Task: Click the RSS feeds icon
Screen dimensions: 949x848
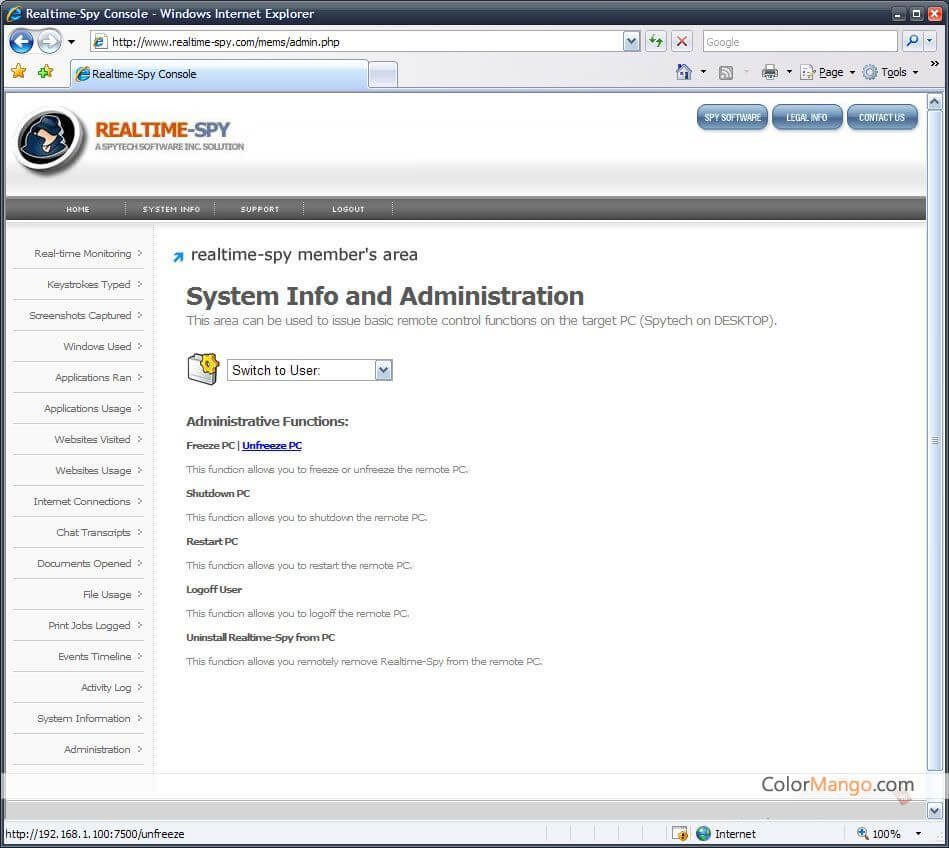Action: click(x=725, y=73)
